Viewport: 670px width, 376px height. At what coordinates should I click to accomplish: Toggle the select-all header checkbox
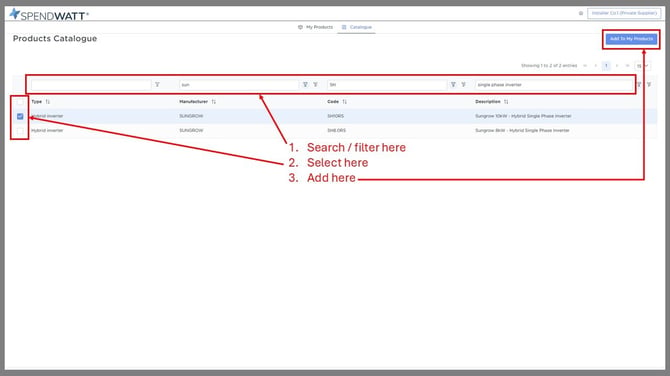(20, 102)
